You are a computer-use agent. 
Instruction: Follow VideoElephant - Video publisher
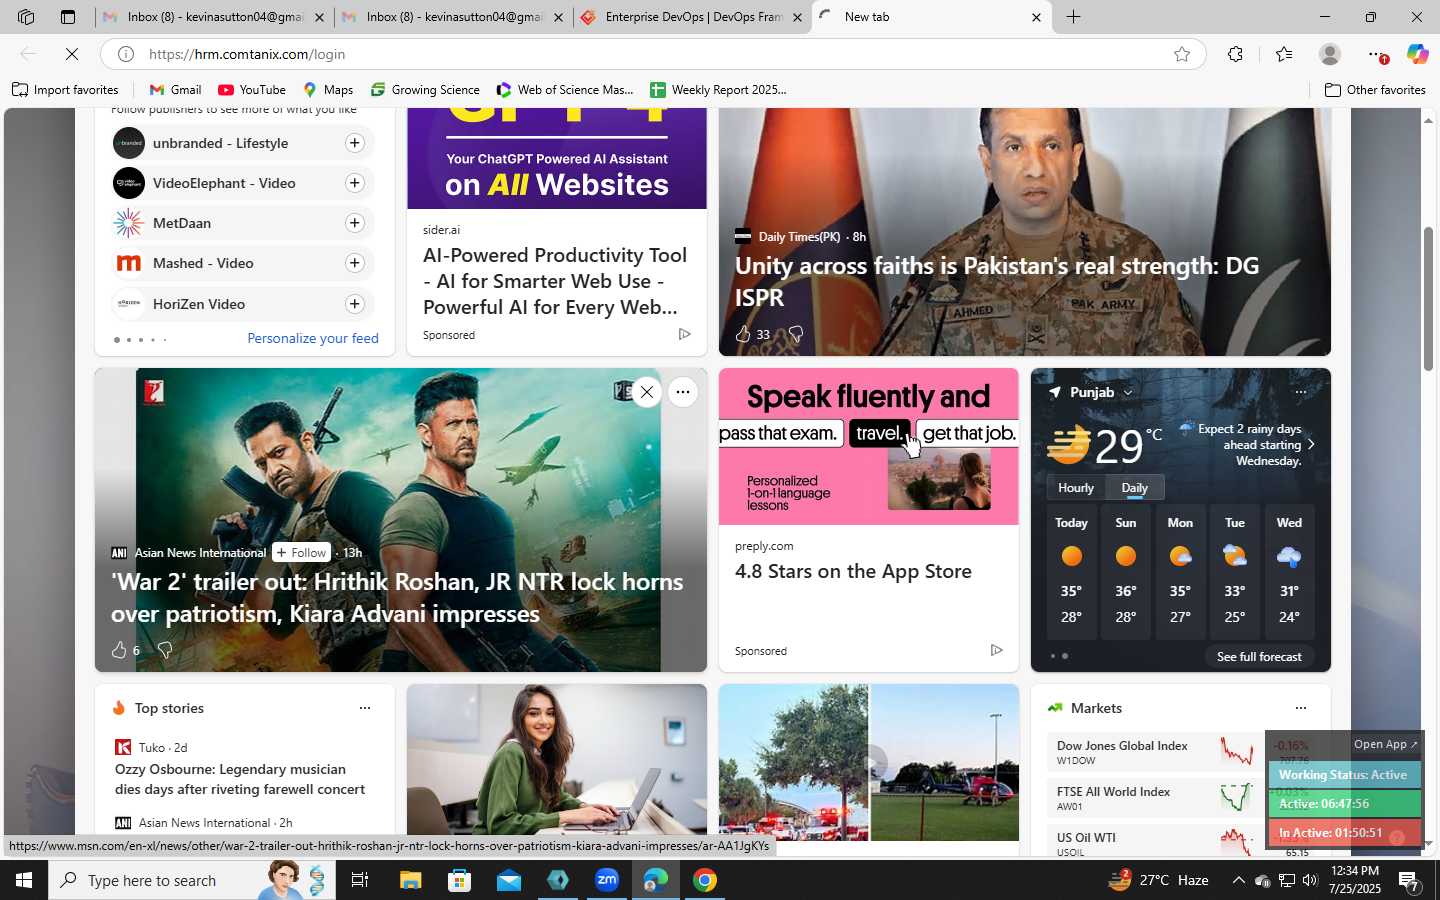pyautogui.click(x=354, y=183)
